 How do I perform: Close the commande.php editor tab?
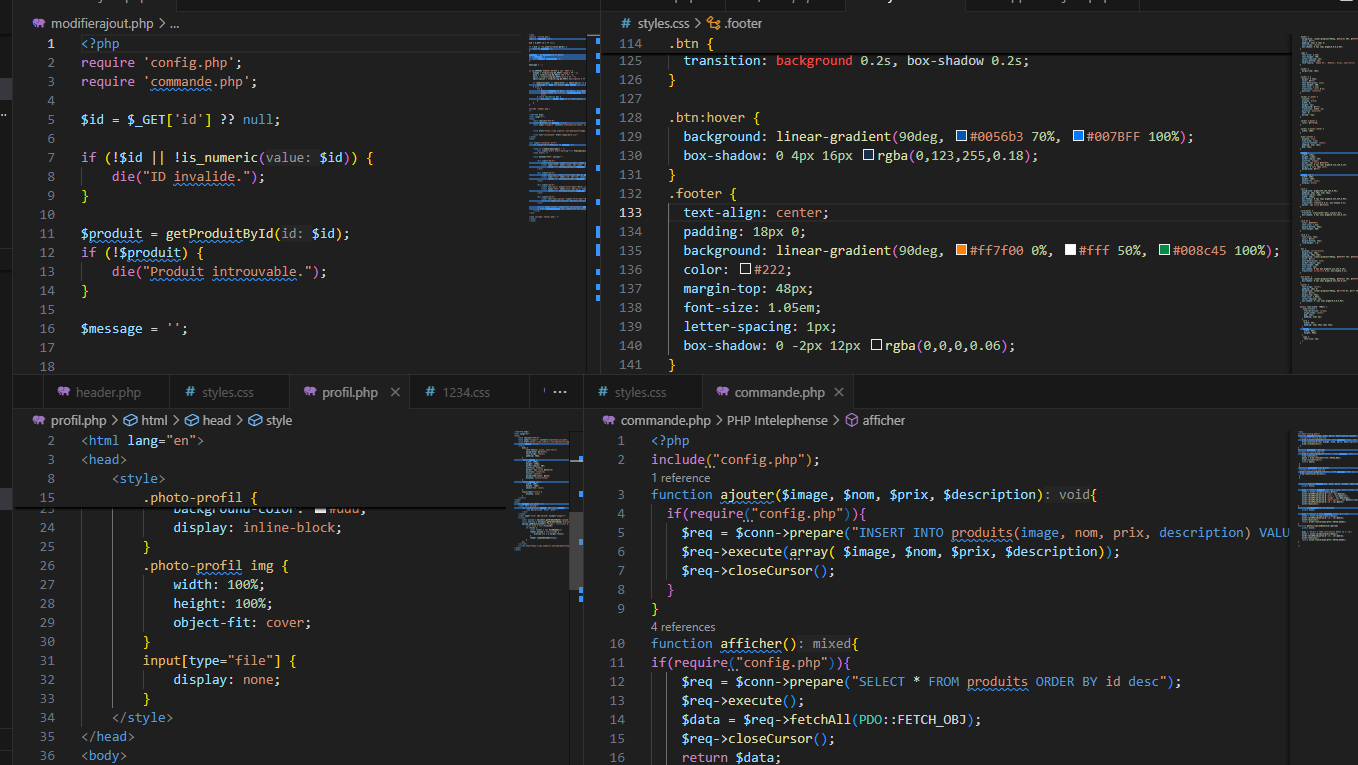point(838,392)
